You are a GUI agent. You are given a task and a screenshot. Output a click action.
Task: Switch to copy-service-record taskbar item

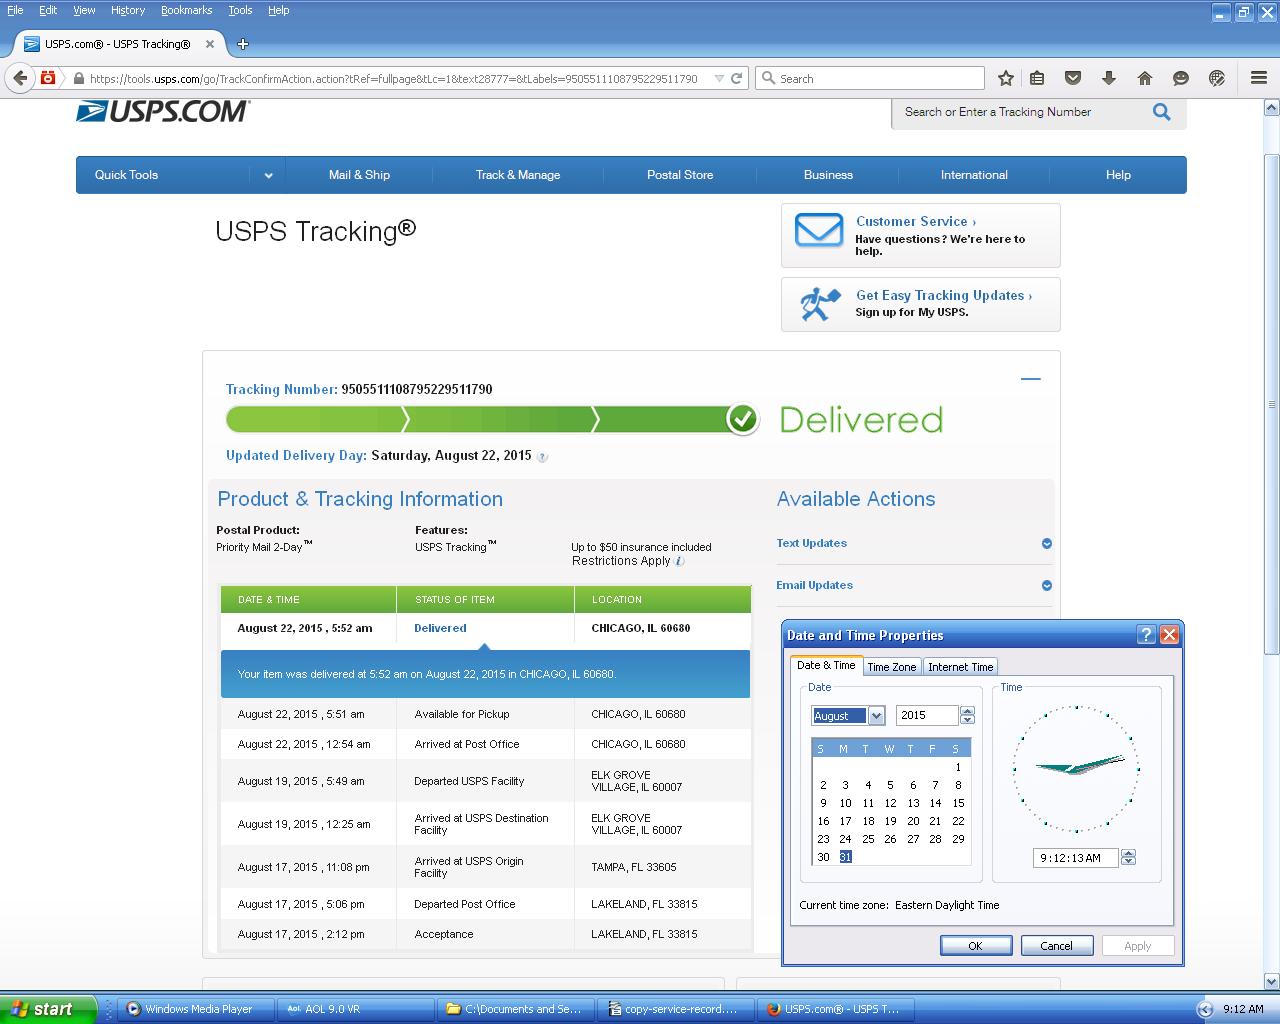(675, 1009)
